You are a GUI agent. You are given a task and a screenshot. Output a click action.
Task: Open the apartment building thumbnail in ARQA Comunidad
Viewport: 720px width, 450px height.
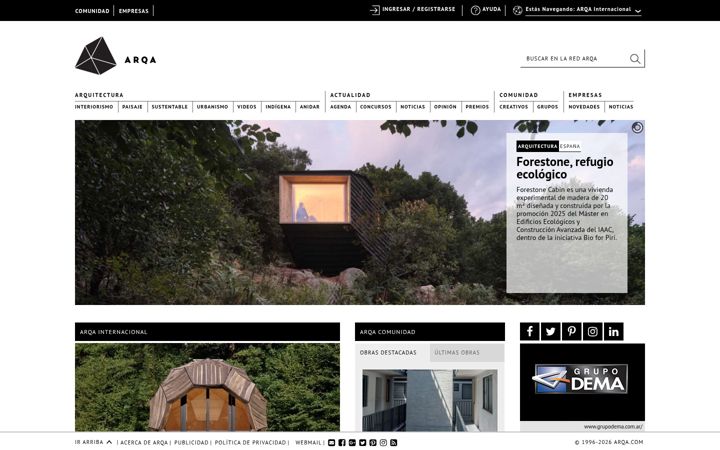pos(430,400)
